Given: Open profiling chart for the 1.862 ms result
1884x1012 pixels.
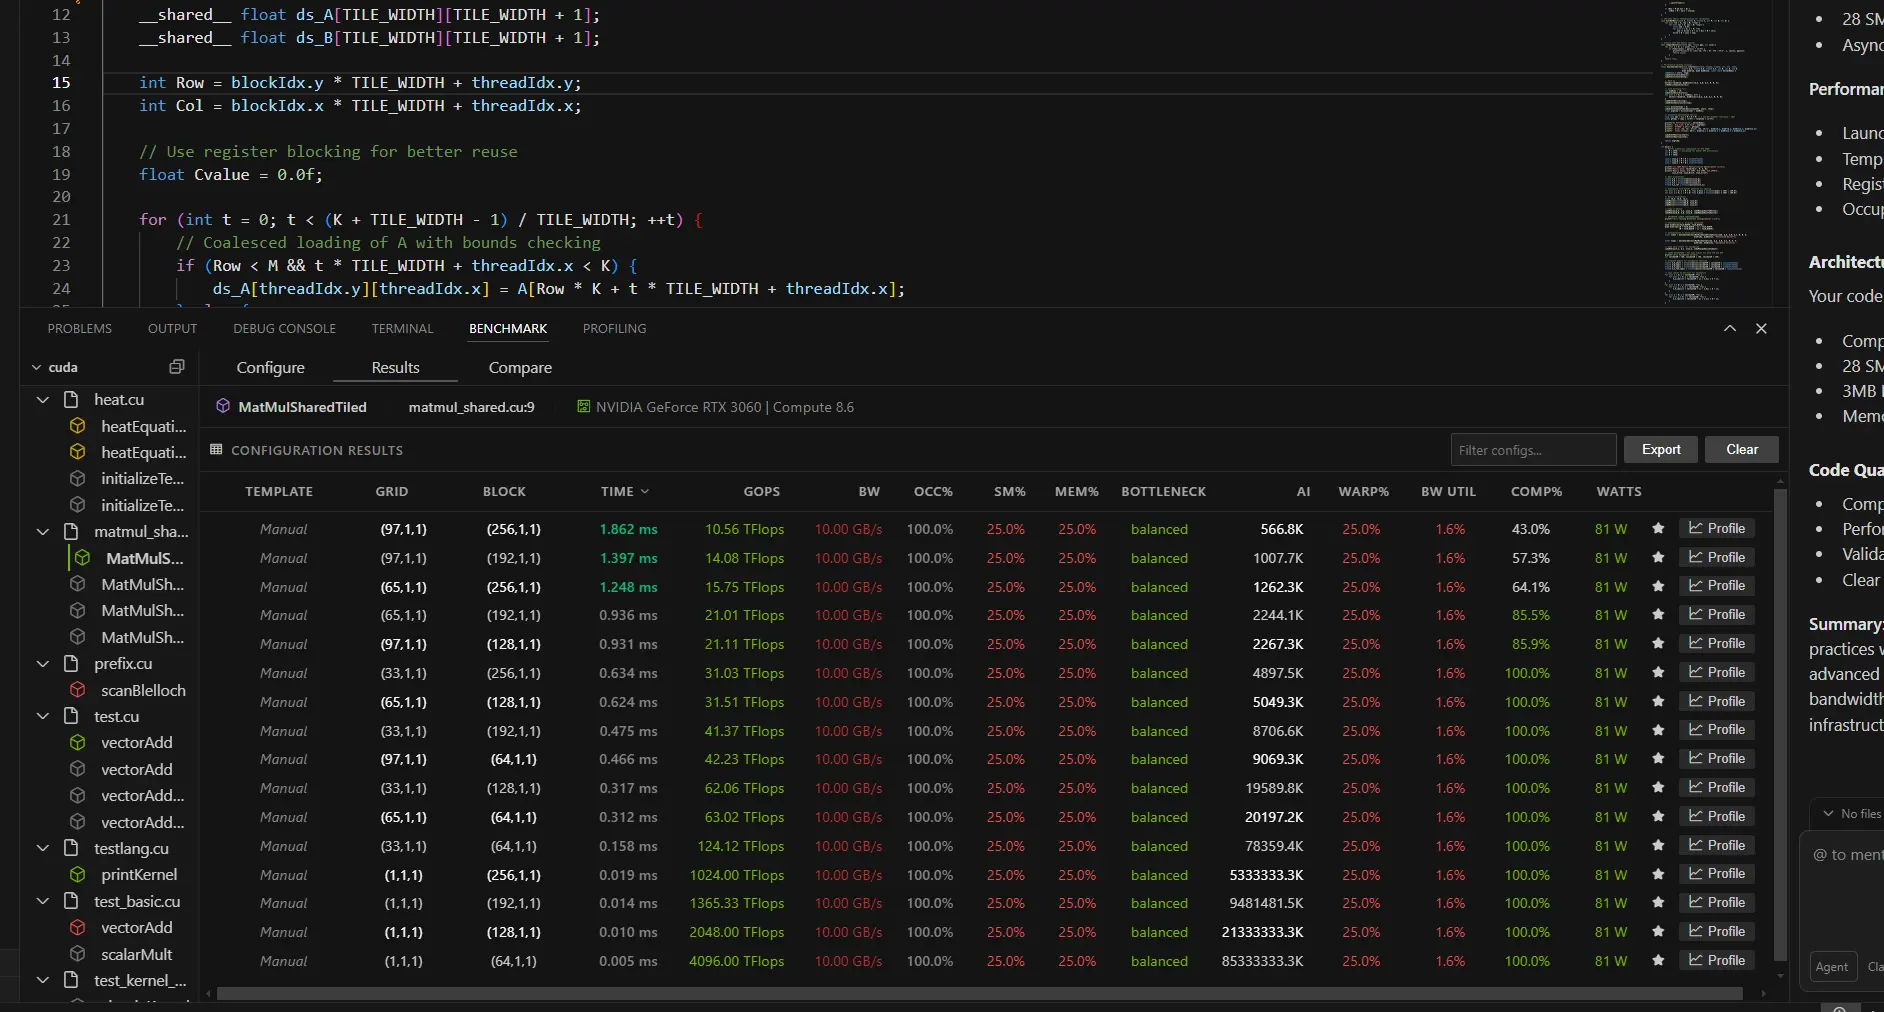Looking at the screenshot, I should coord(1717,528).
